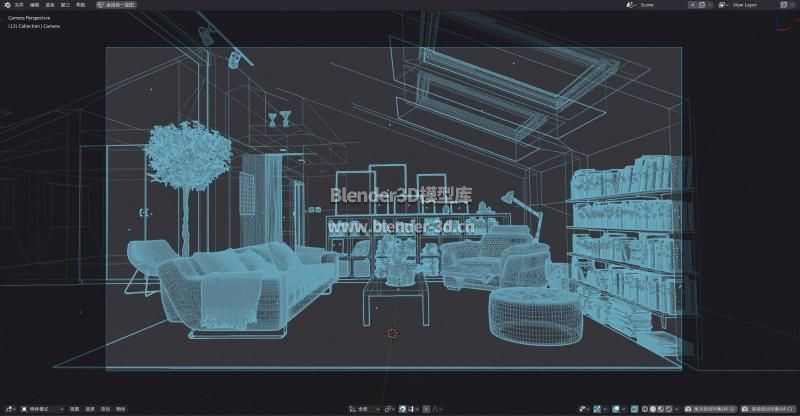
Task: Toggle X-ray mode button
Action: (634, 409)
